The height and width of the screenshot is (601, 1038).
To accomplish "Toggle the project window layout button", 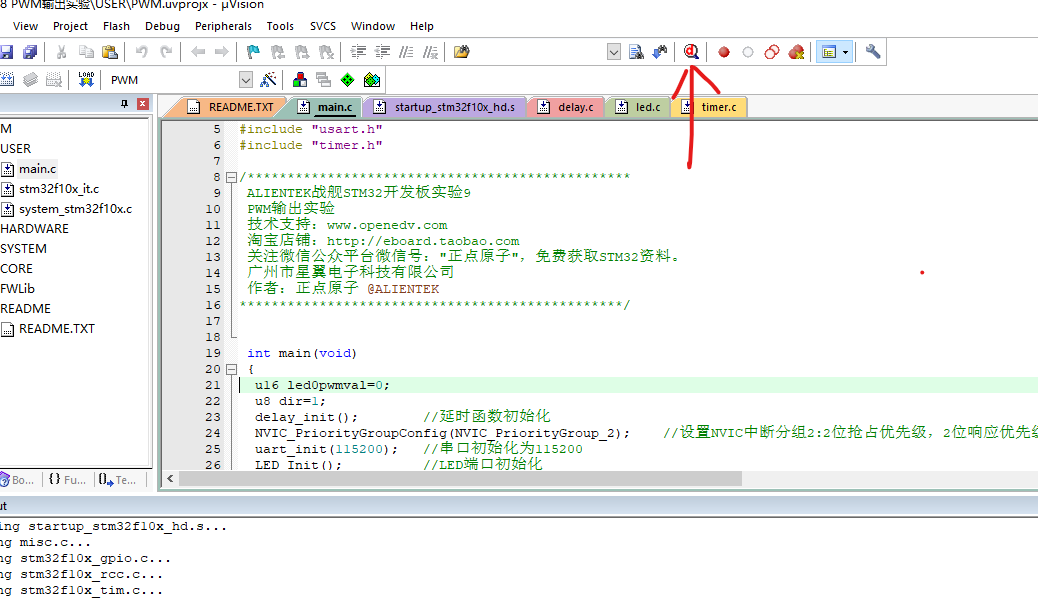I will coord(828,52).
